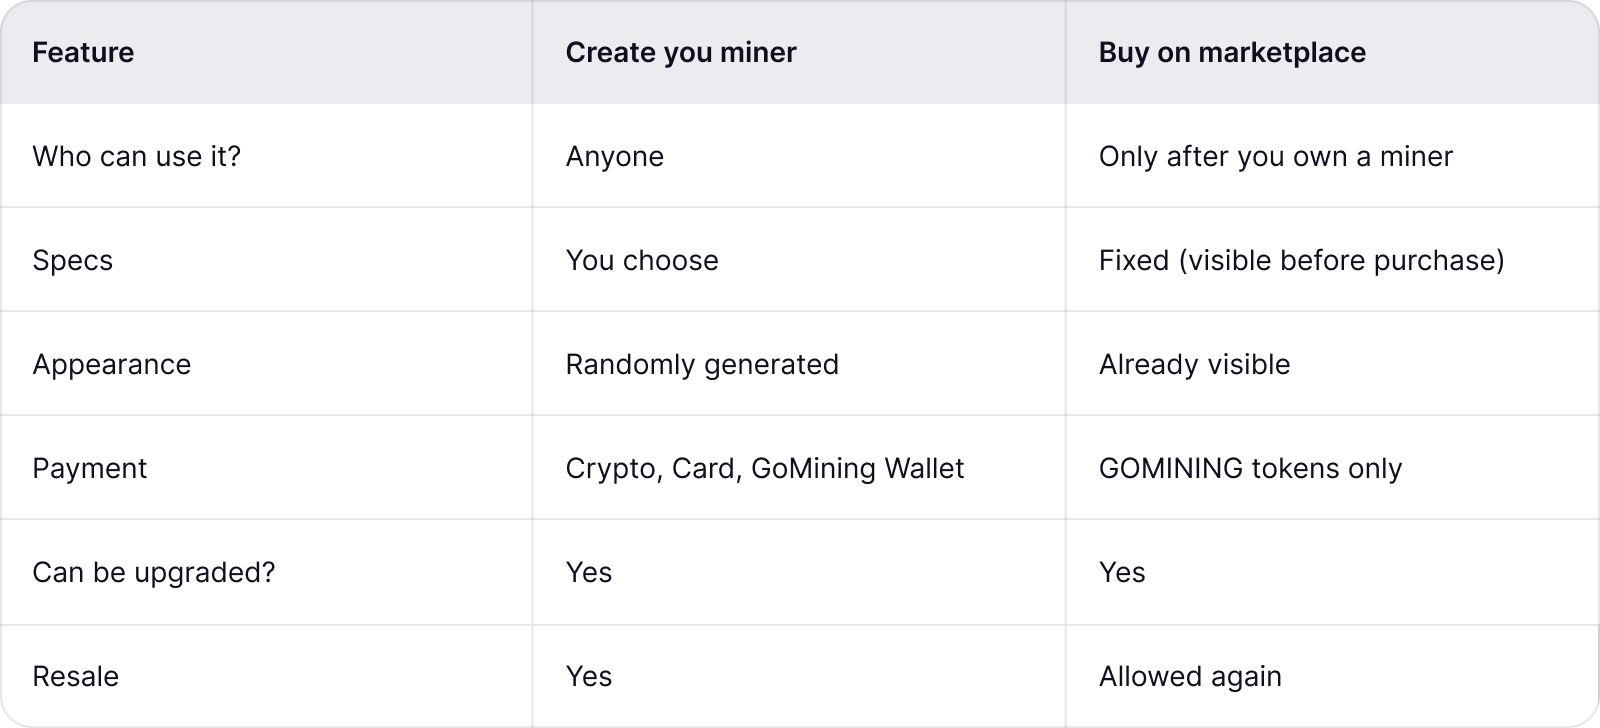Image resolution: width=1600 pixels, height=728 pixels.
Task: Select the 'GOMINING tokens only' cell
Action: 1250,468
